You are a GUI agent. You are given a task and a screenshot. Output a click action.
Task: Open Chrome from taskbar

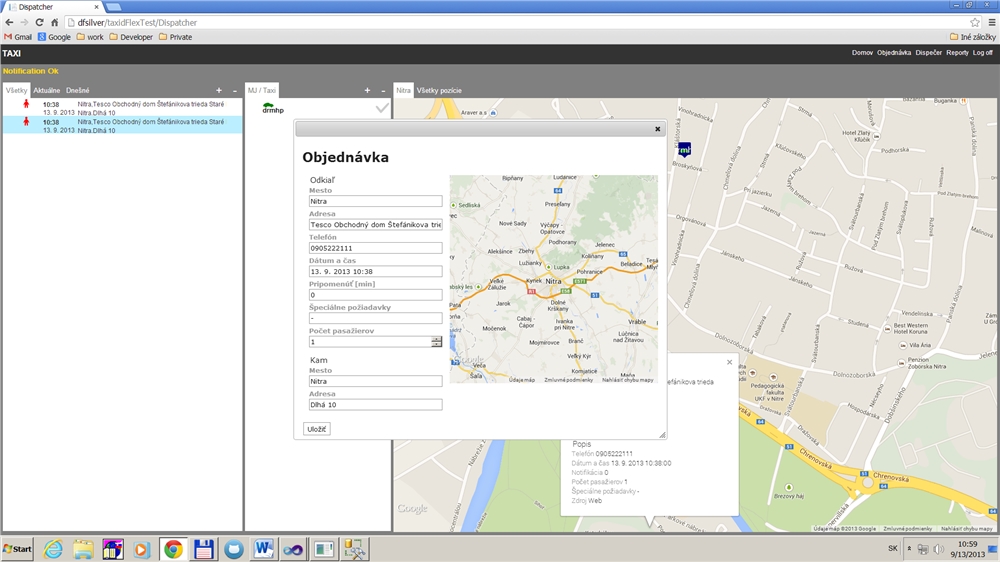[173, 549]
